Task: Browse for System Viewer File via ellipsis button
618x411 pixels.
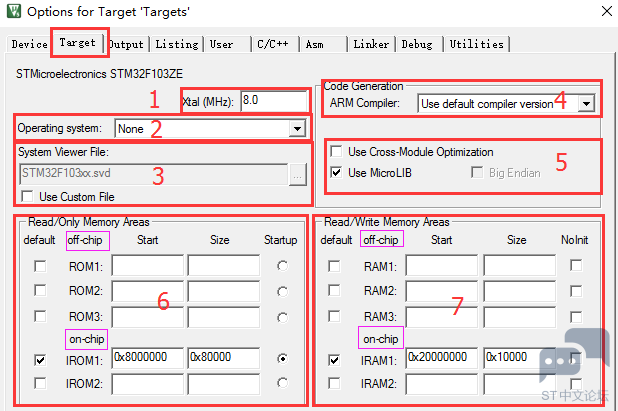Action: pyautogui.click(x=297, y=173)
